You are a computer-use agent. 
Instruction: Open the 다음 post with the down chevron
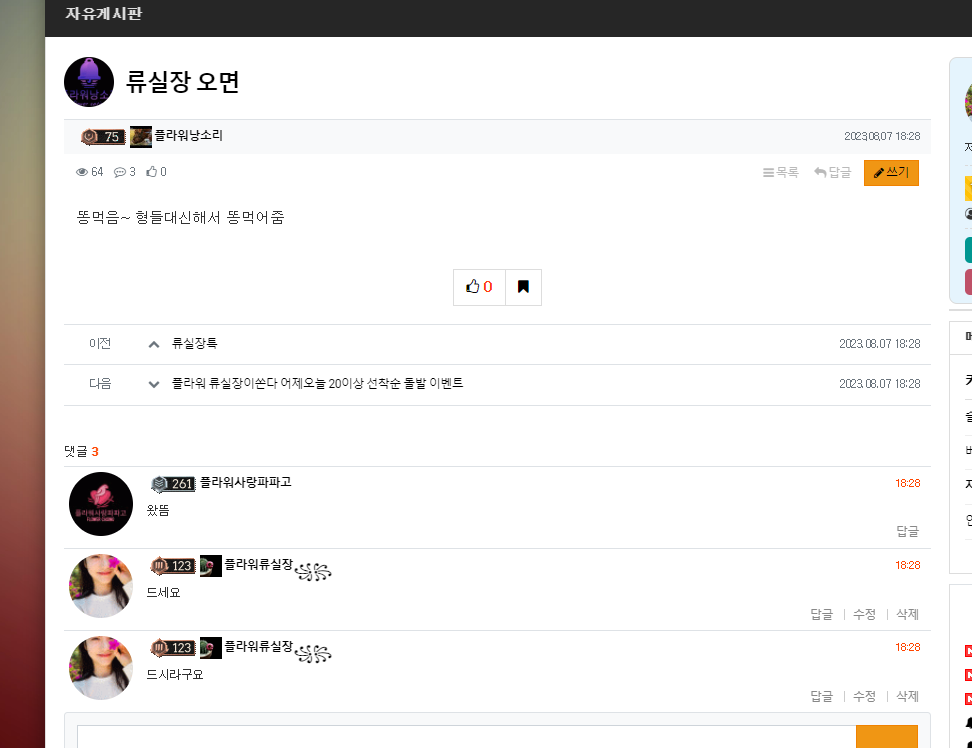pyautogui.click(x=154, y=384)
